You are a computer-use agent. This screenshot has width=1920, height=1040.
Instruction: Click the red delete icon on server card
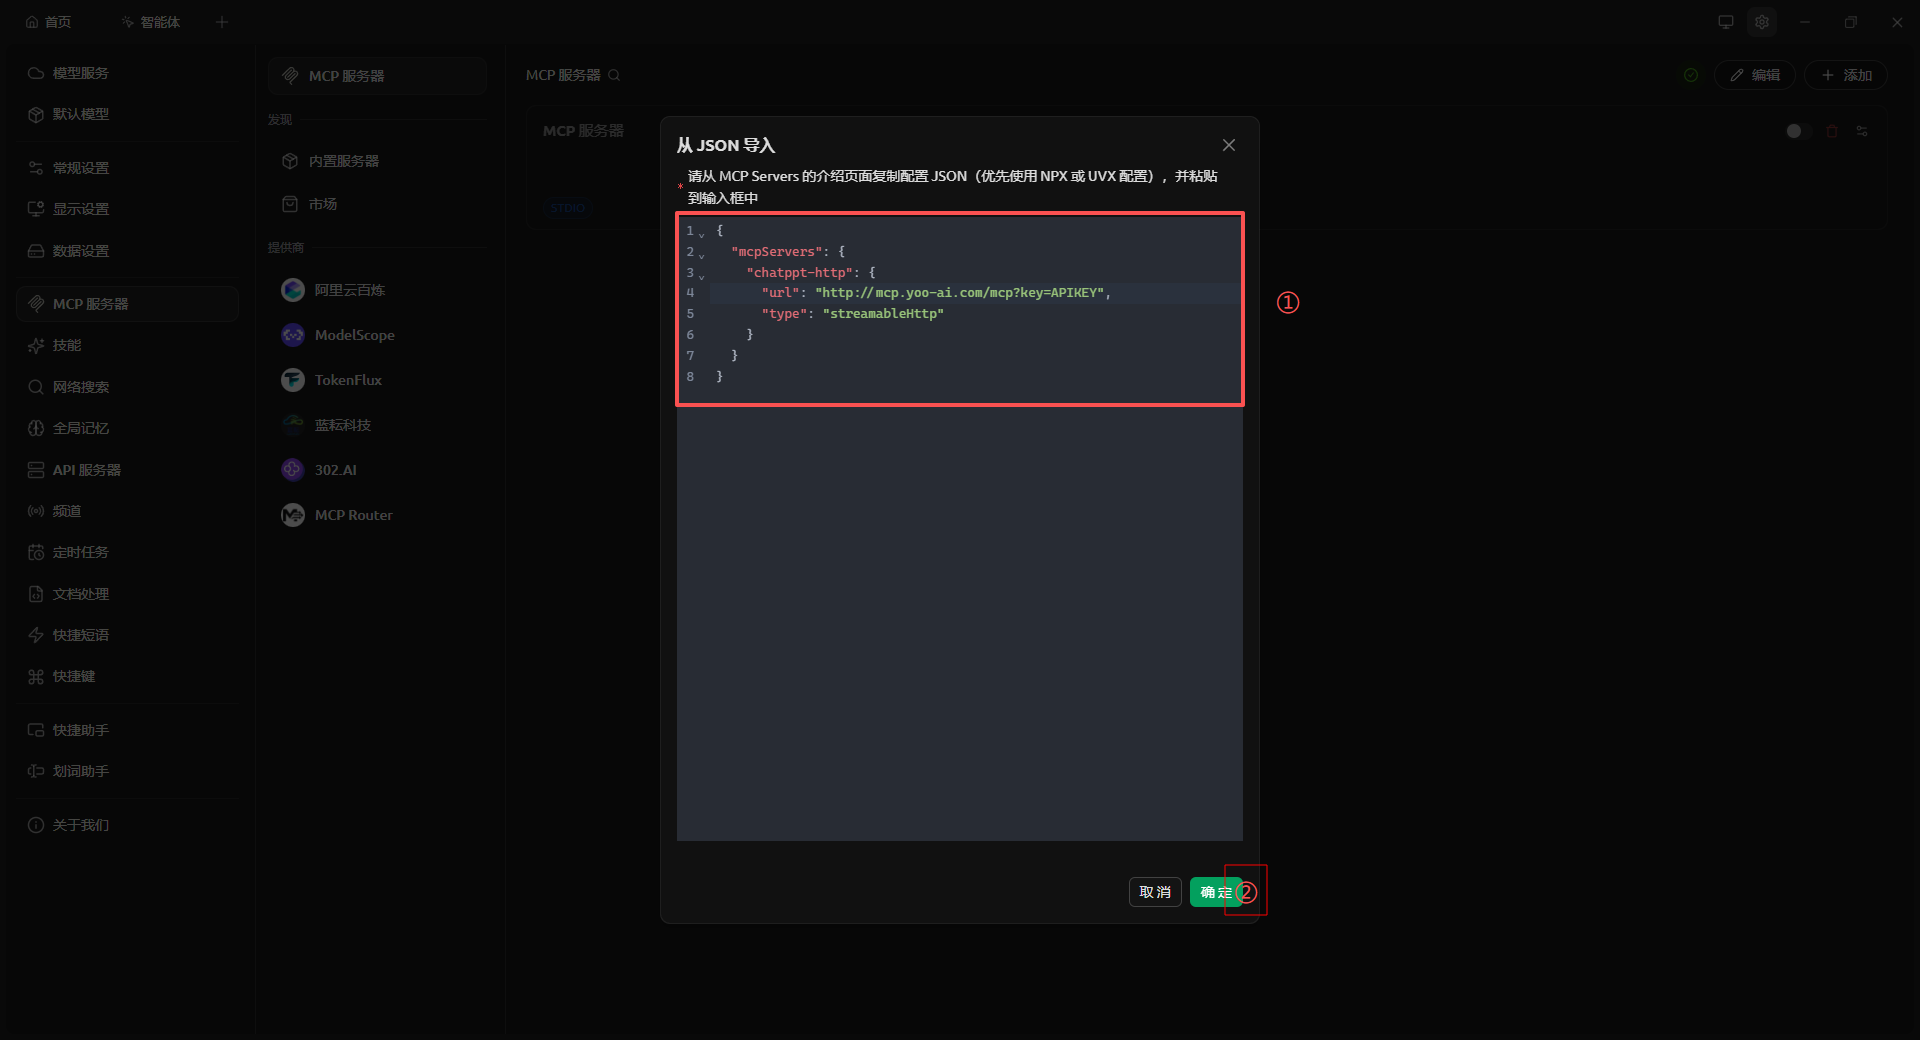(x=1832, y=131)
